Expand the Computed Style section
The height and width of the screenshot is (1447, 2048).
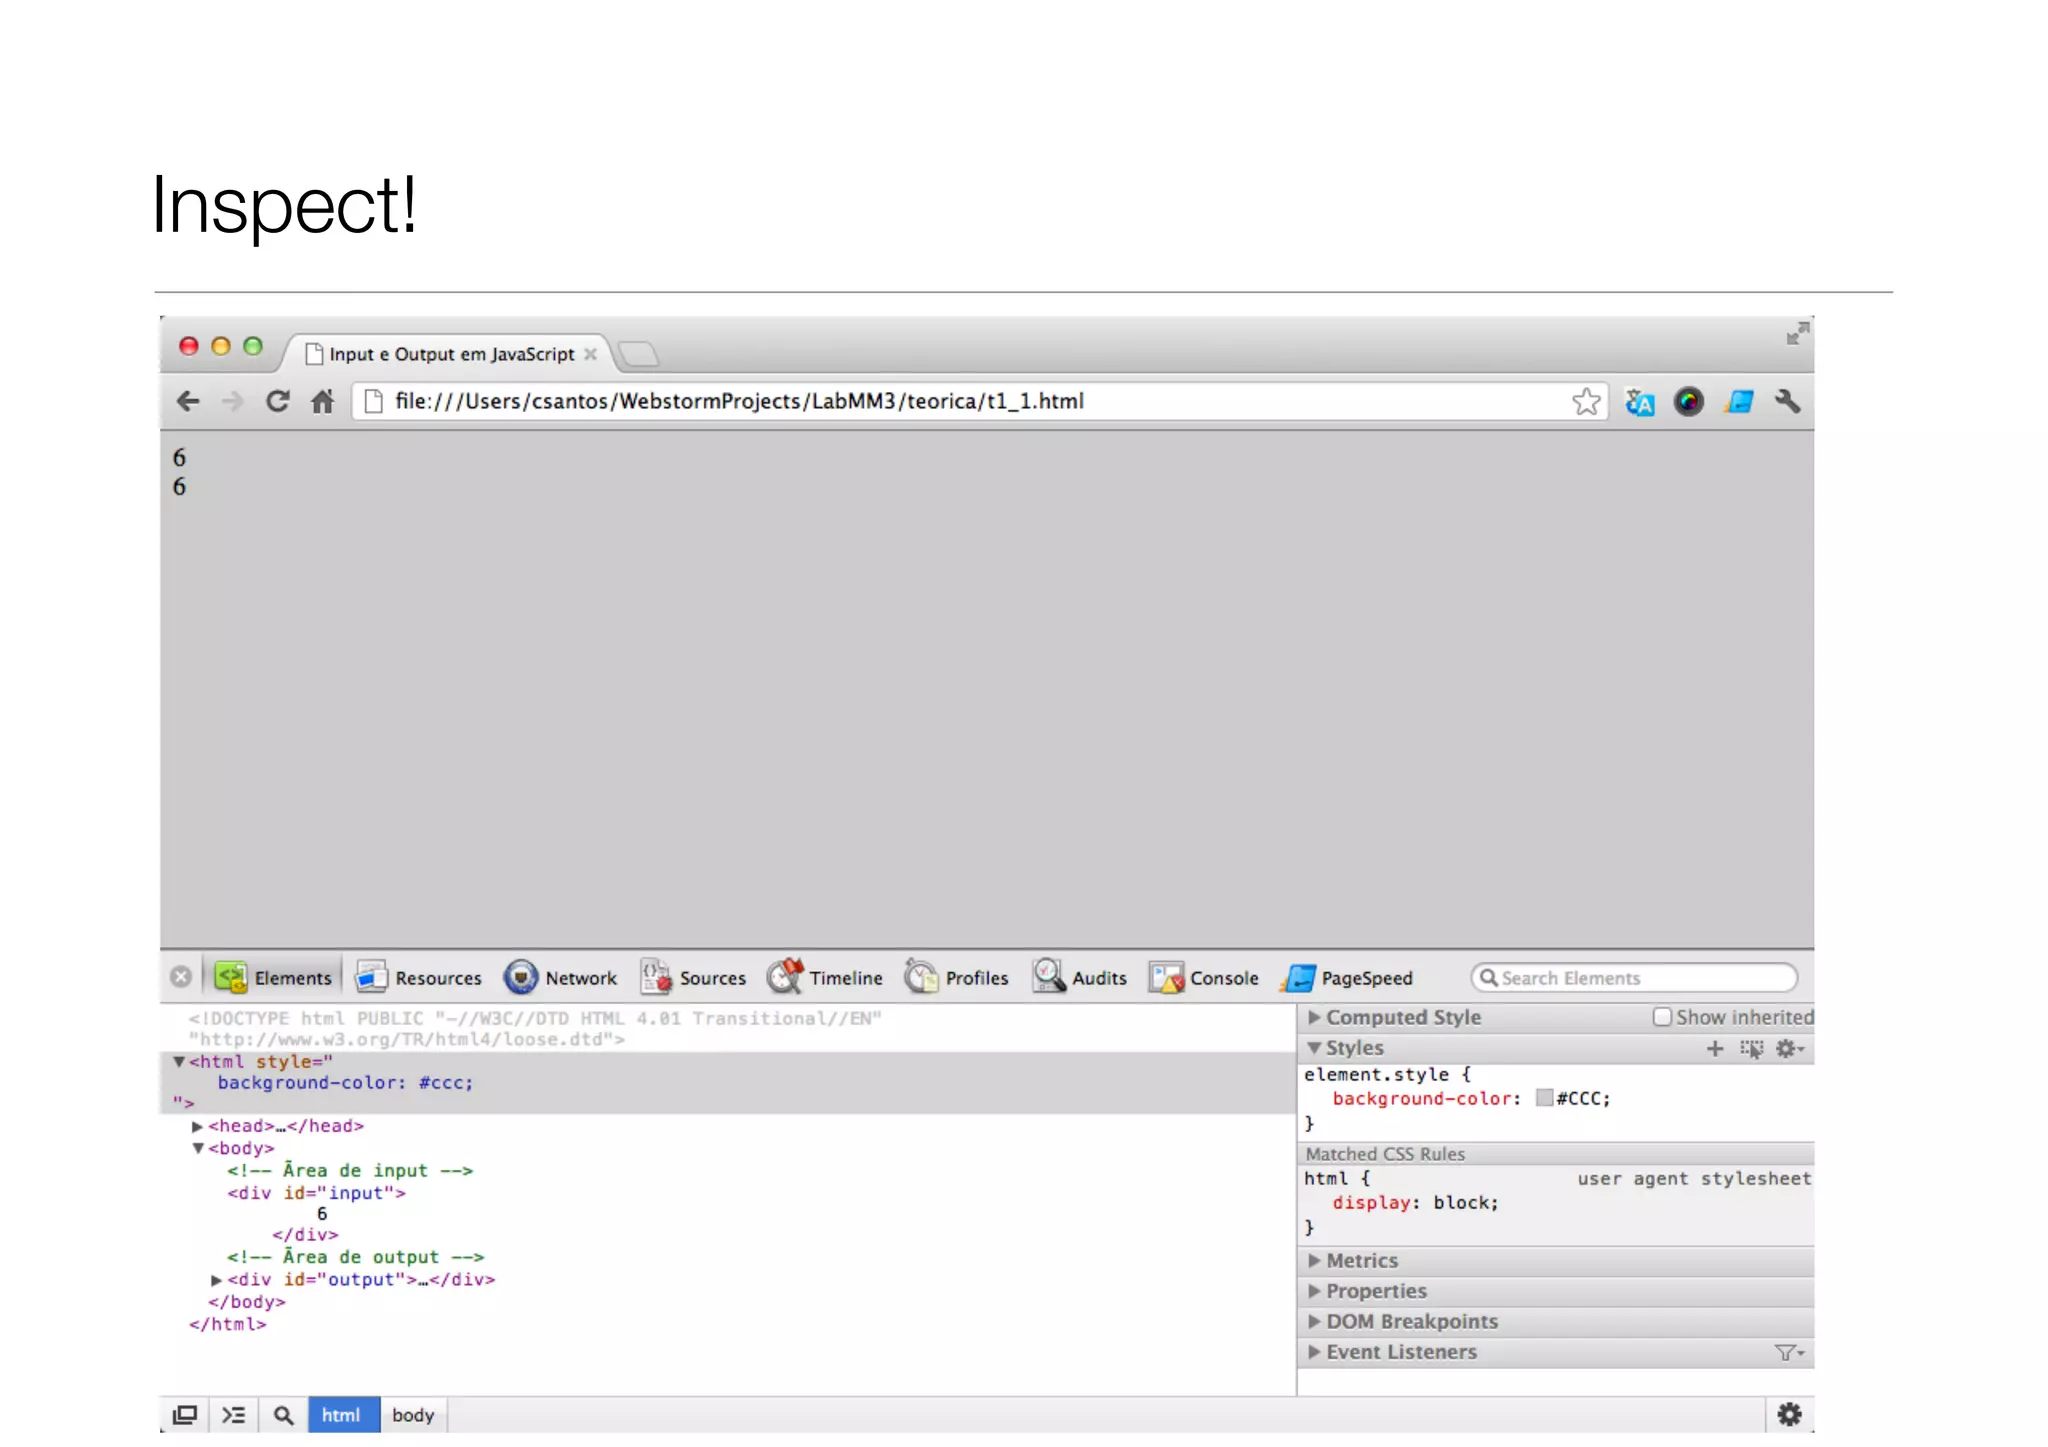click(1314, 1017)
